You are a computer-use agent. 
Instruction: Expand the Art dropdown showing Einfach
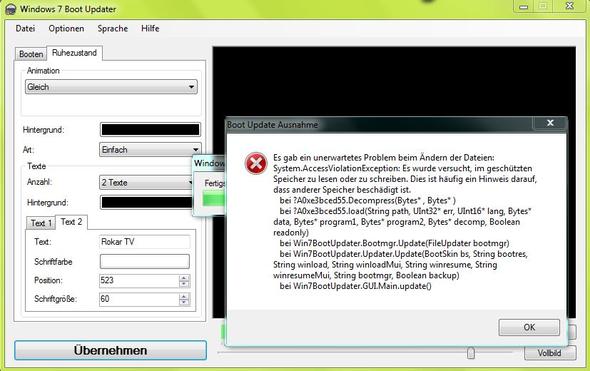pos(150,150)
